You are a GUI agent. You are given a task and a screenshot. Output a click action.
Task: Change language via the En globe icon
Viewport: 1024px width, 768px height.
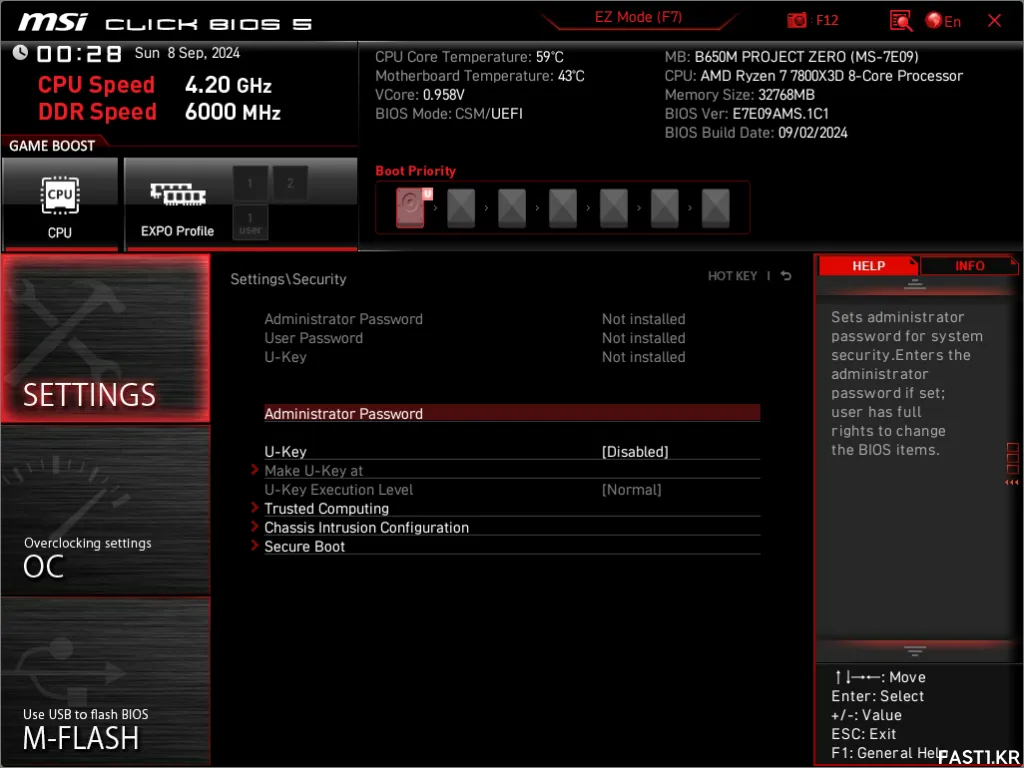click(x=943, y=21)
